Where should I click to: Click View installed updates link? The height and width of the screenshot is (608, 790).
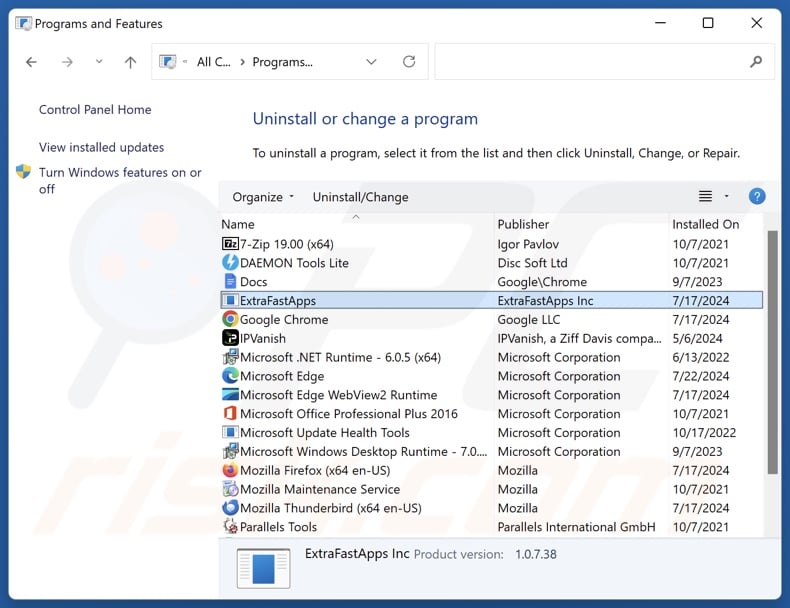click(101, 147)
